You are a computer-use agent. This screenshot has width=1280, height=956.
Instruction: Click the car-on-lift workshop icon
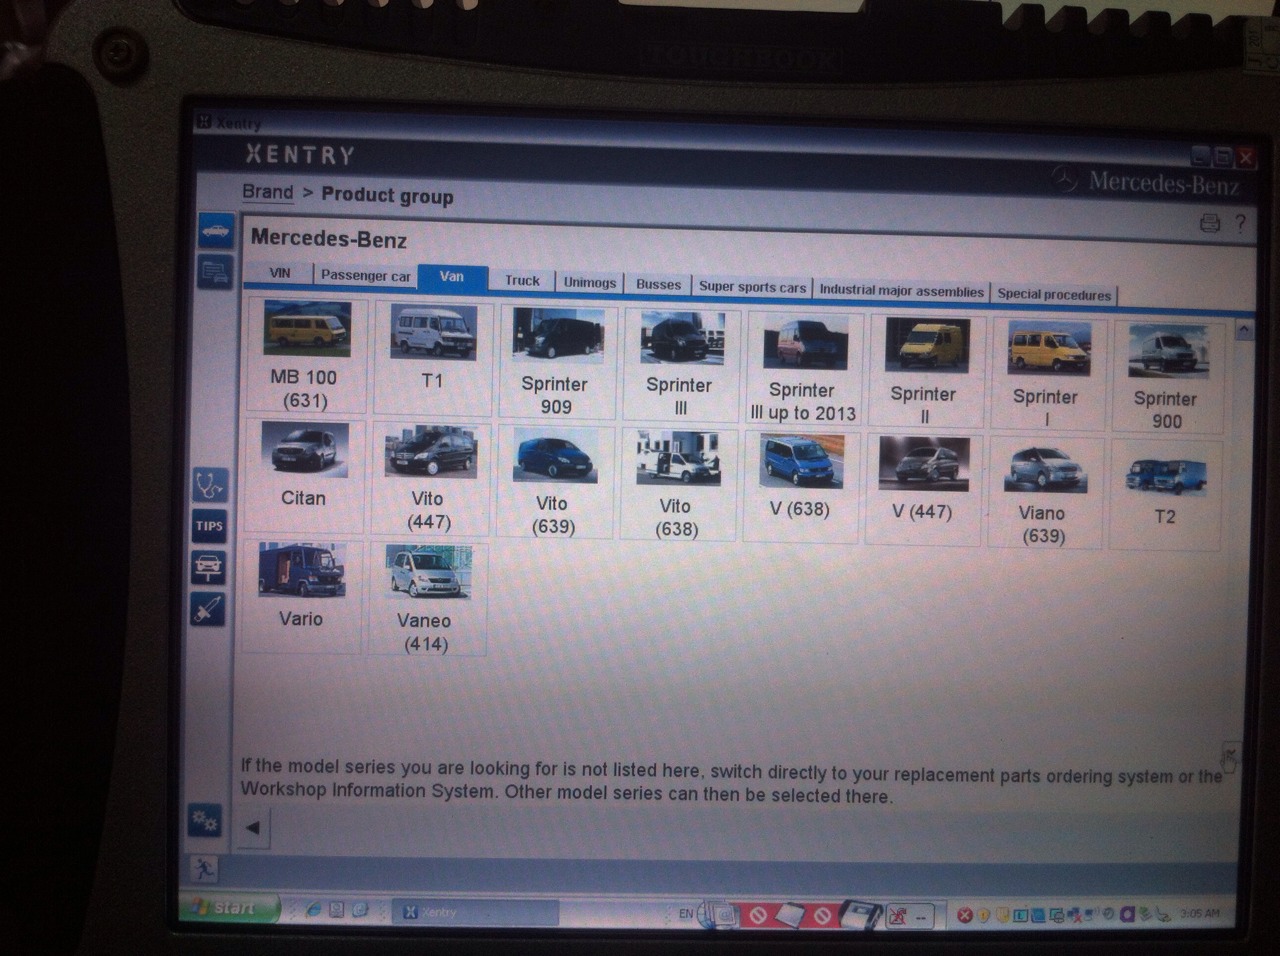pyautogui.click(x=208, y=567)
